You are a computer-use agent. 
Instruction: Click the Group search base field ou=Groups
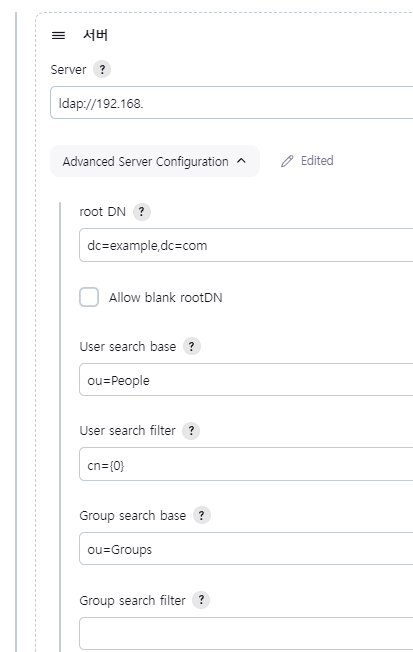pyautogui.click(x=246, y=549)
